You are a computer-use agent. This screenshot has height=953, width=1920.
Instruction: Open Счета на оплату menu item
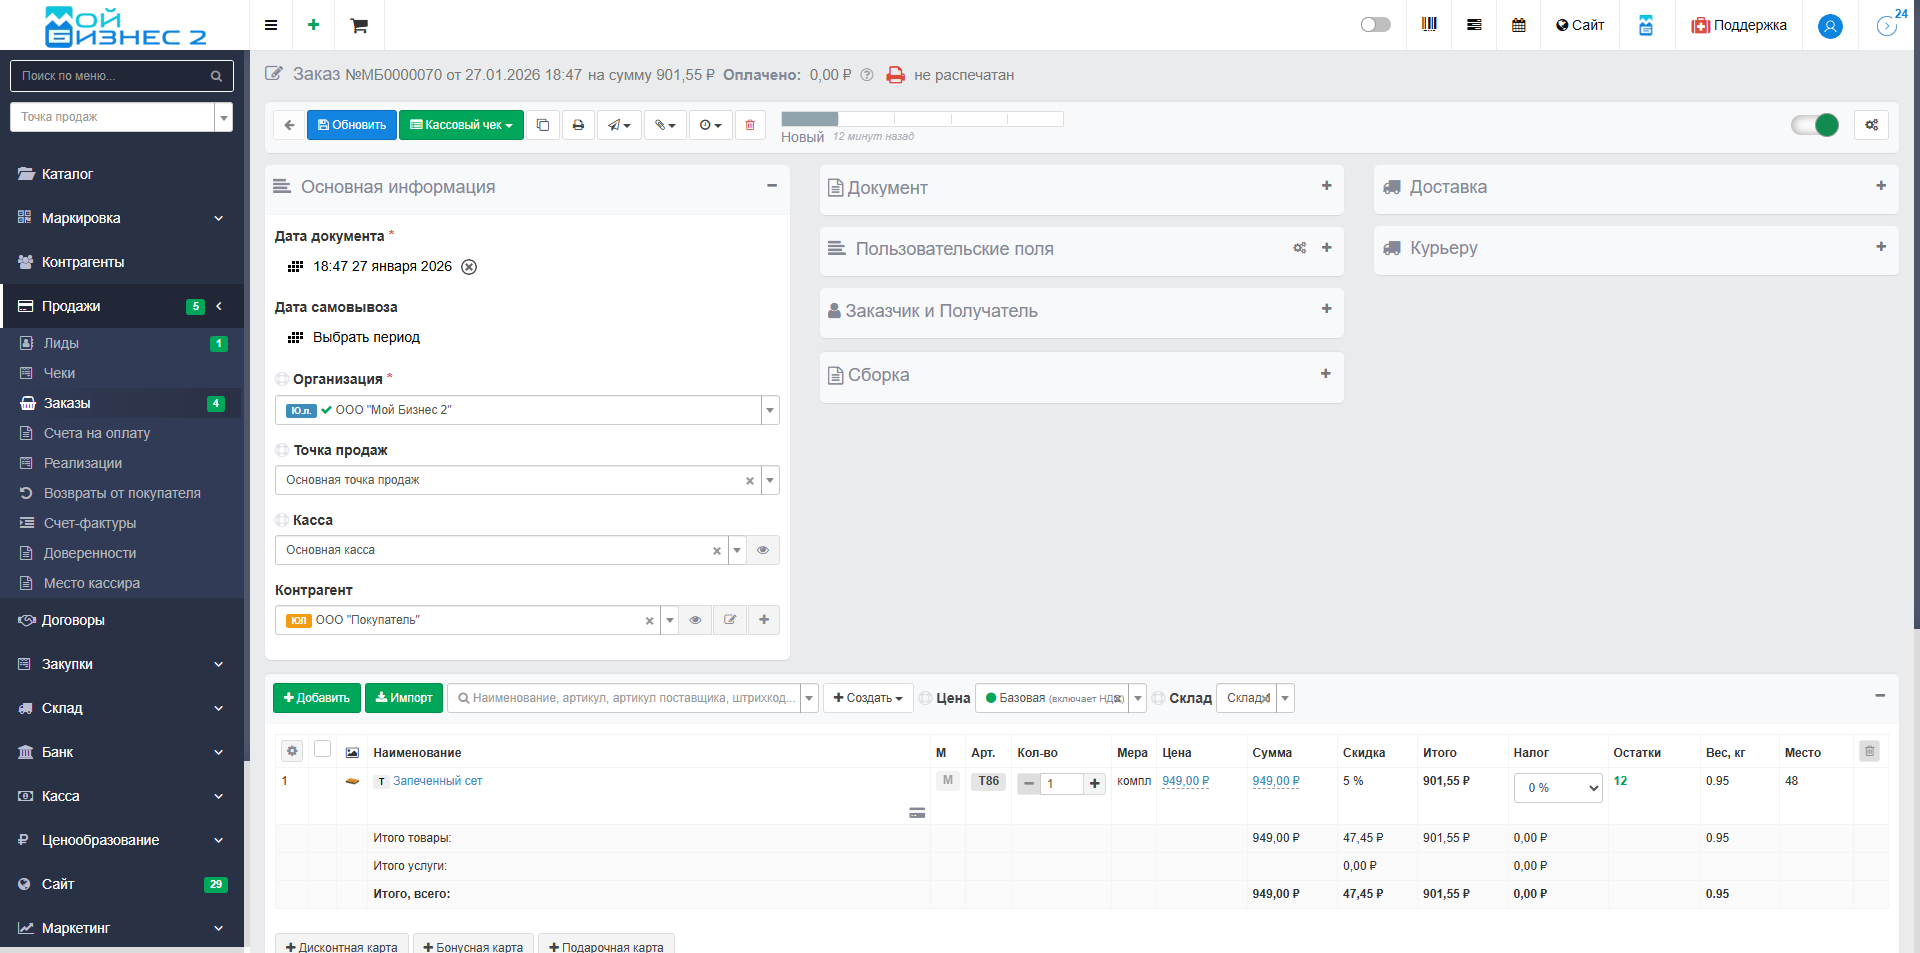point(96,433)
